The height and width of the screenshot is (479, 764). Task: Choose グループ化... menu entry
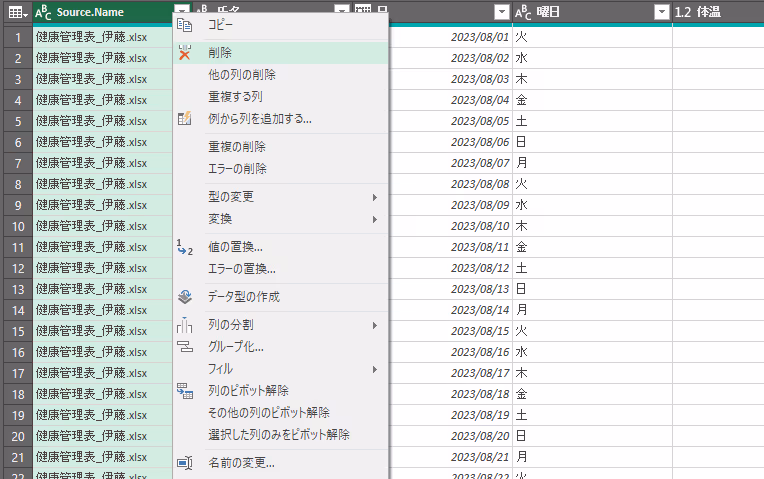tap(281, 347)
